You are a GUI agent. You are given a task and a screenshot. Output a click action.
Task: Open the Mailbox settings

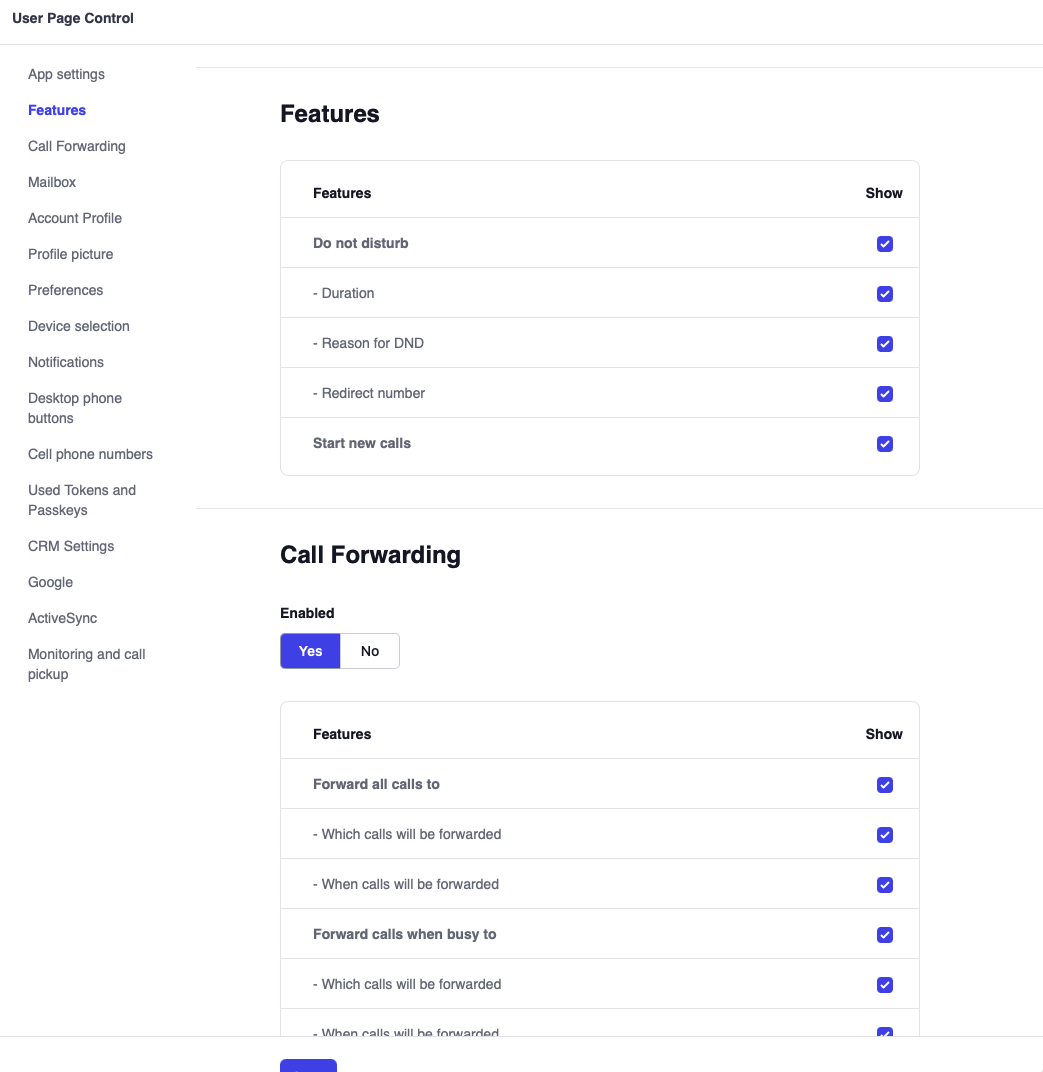tap(52, 182)
